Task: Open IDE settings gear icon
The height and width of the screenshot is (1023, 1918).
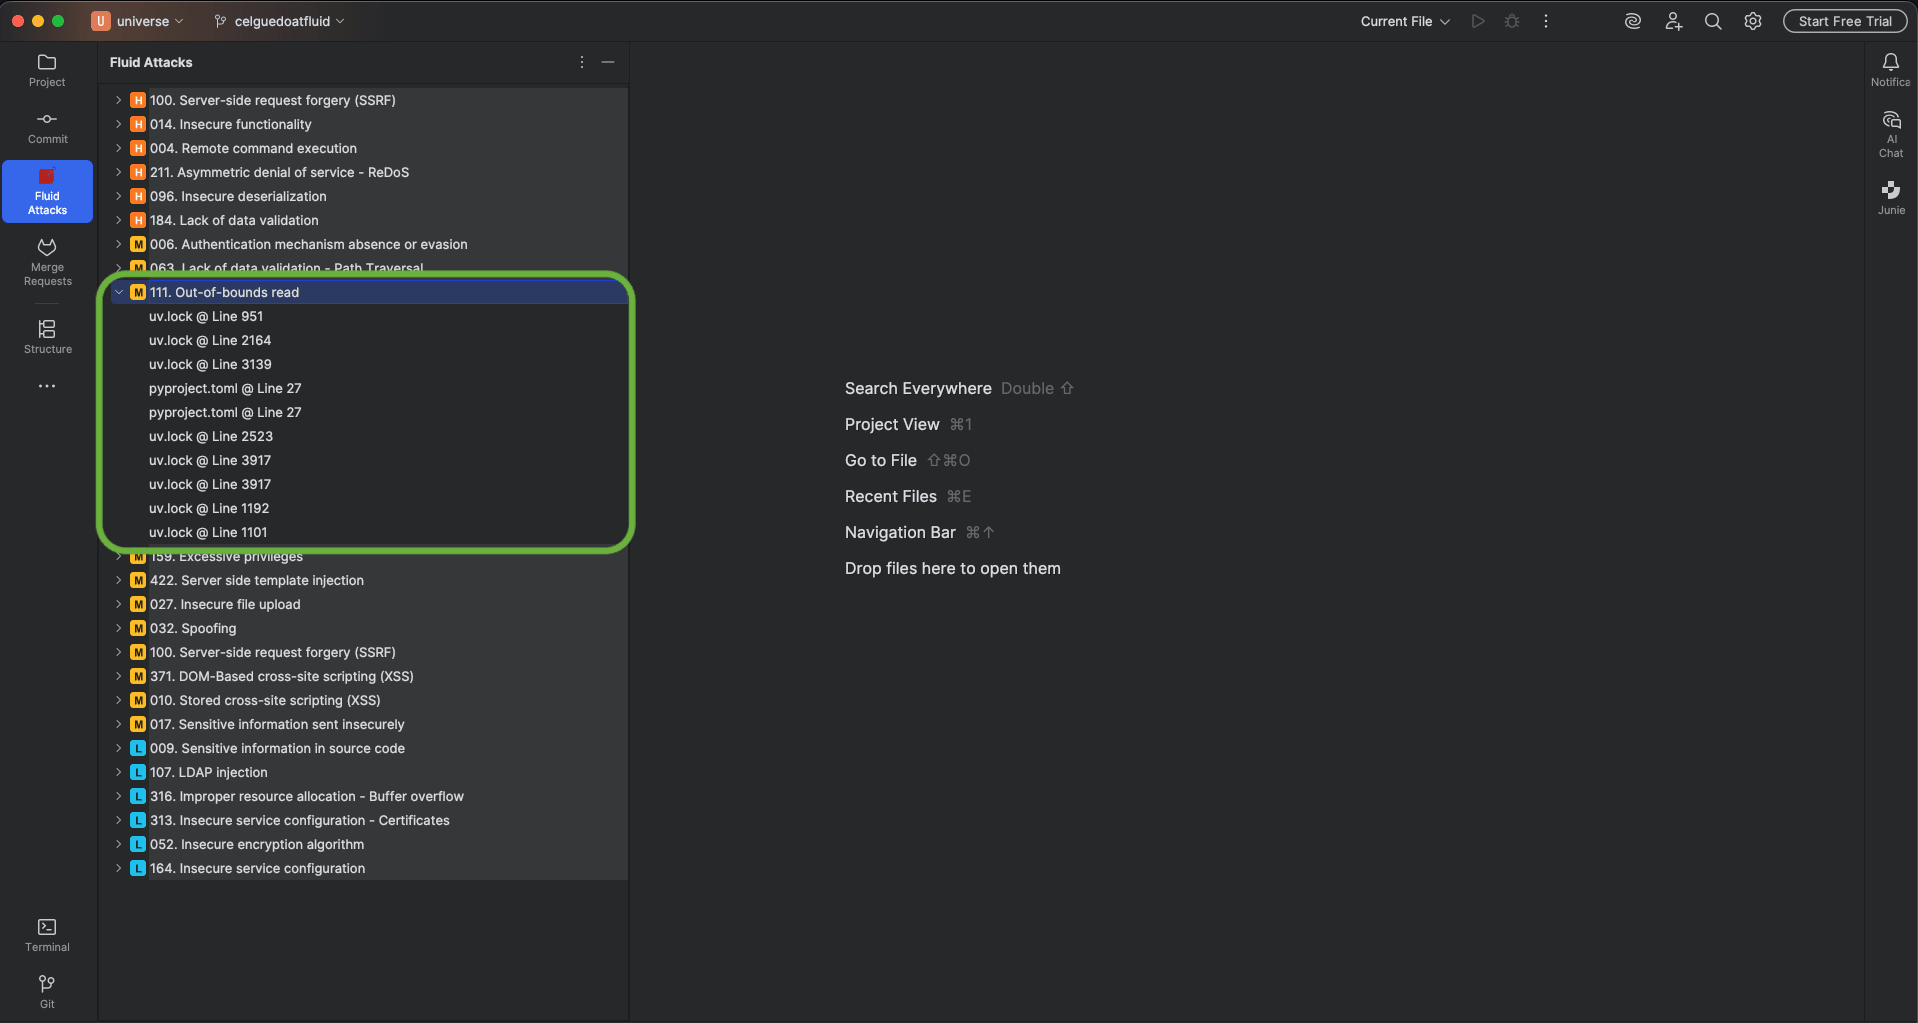Action: (x=1753, y=21)
